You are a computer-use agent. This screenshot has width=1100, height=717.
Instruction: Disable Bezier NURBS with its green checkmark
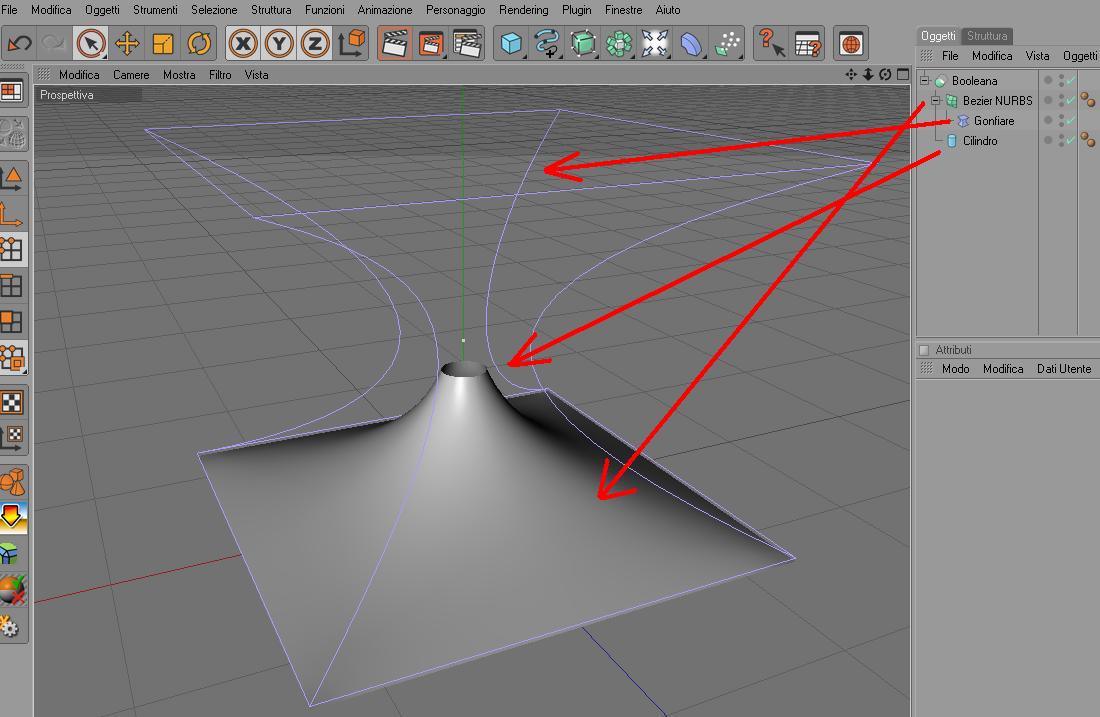1071,100
